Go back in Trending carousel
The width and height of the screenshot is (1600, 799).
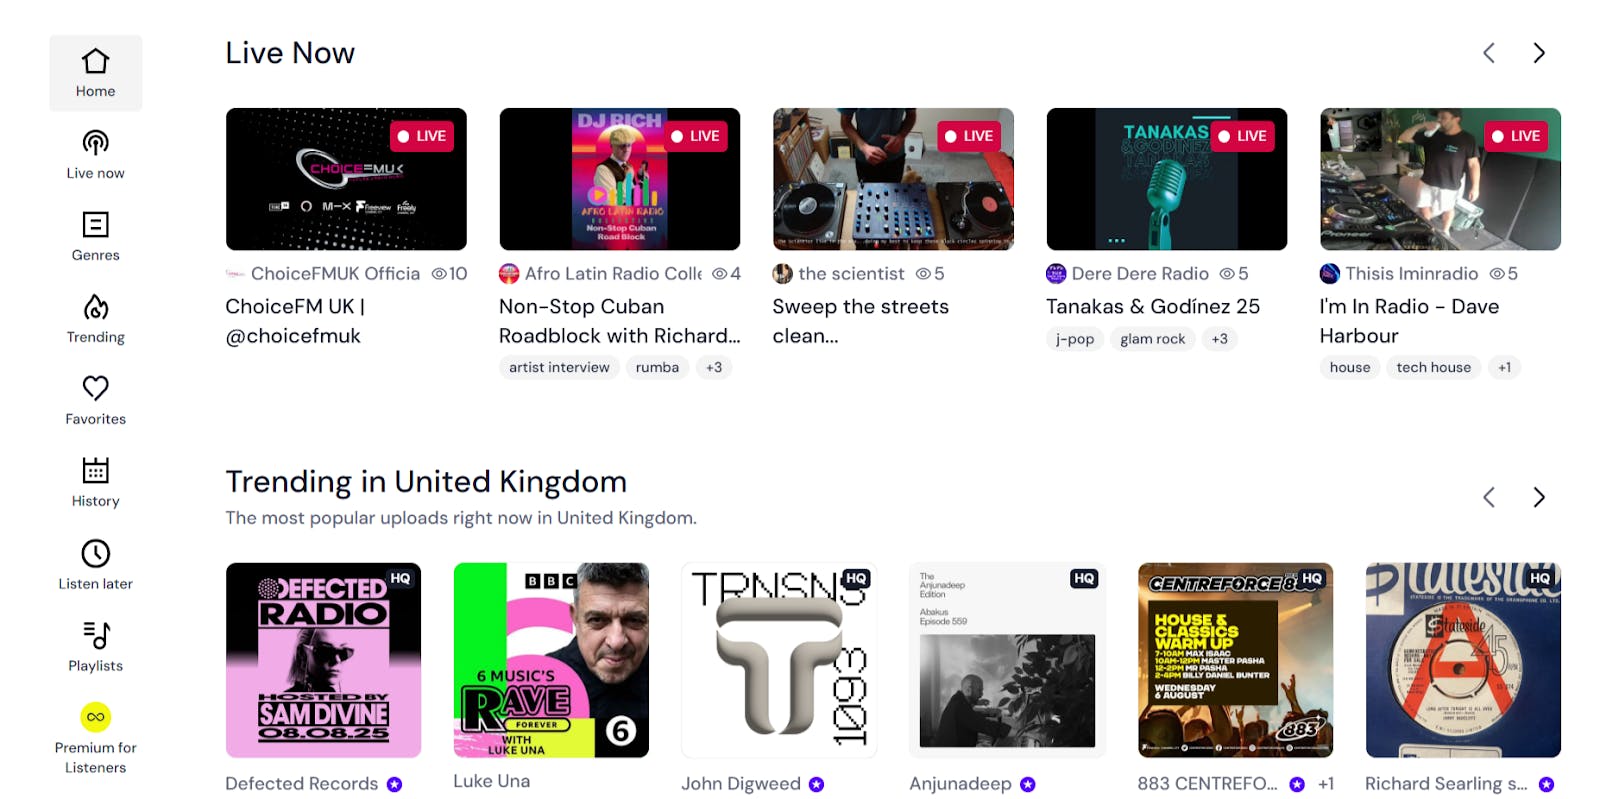[x=1489, y=497]
